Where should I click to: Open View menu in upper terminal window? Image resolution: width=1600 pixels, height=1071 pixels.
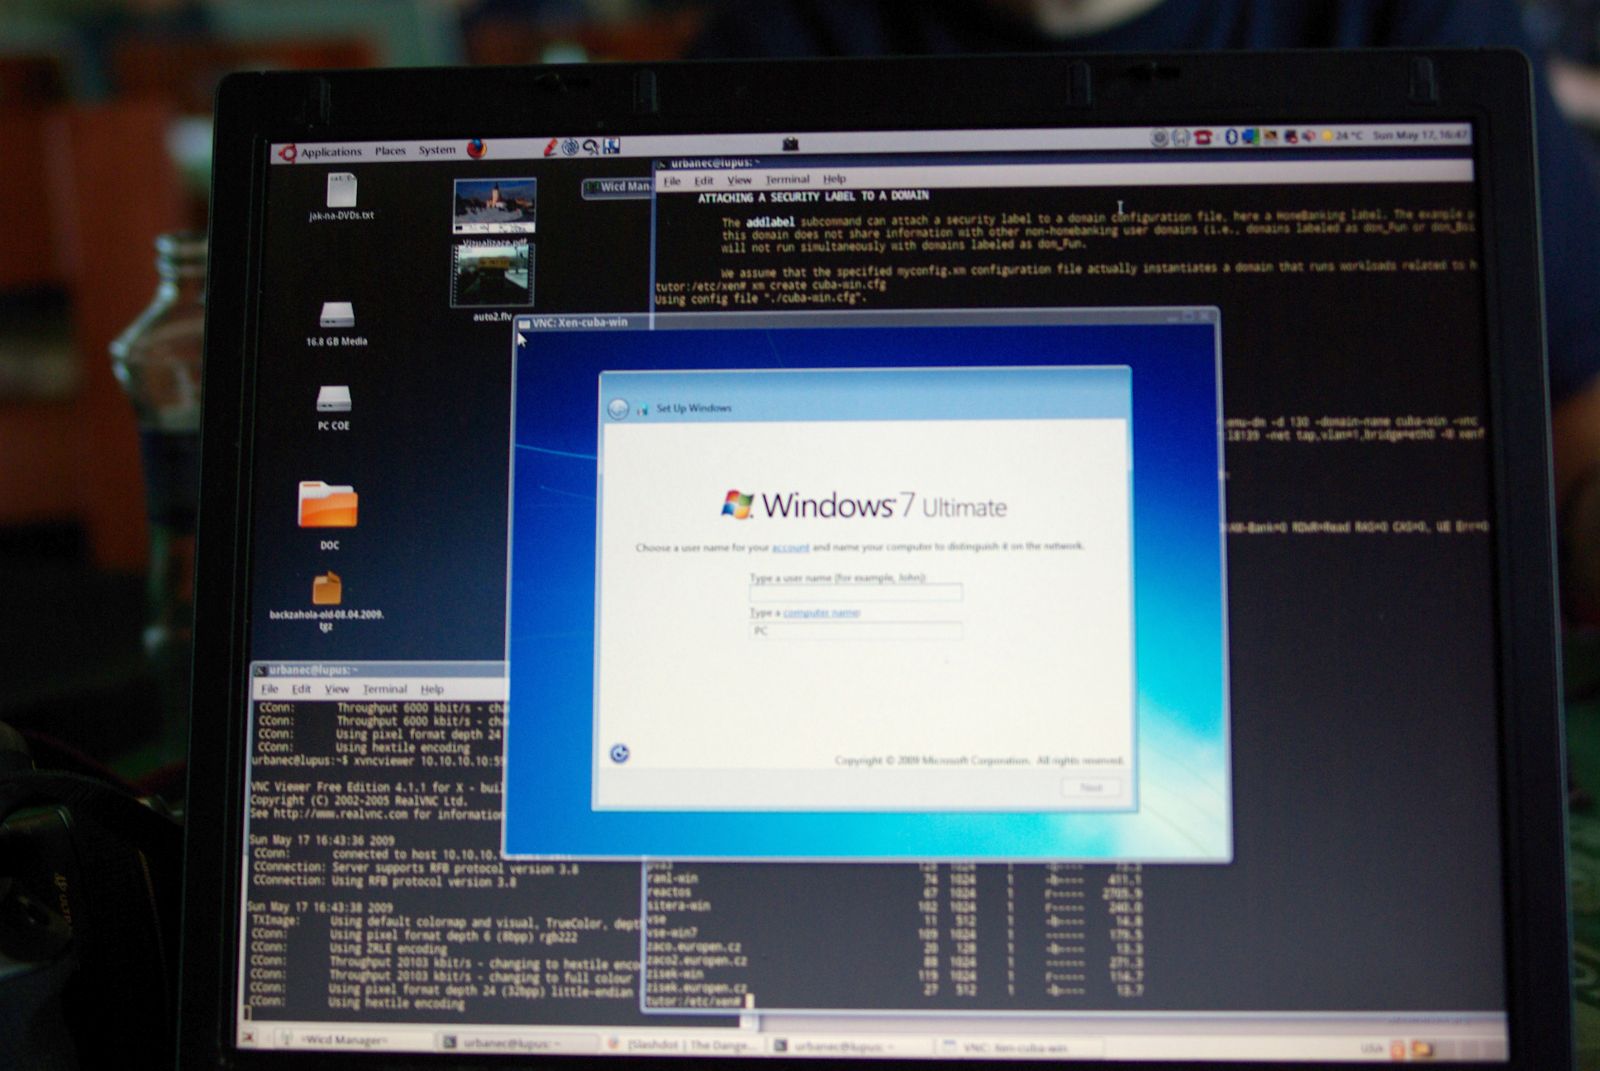tap(739, 180)
